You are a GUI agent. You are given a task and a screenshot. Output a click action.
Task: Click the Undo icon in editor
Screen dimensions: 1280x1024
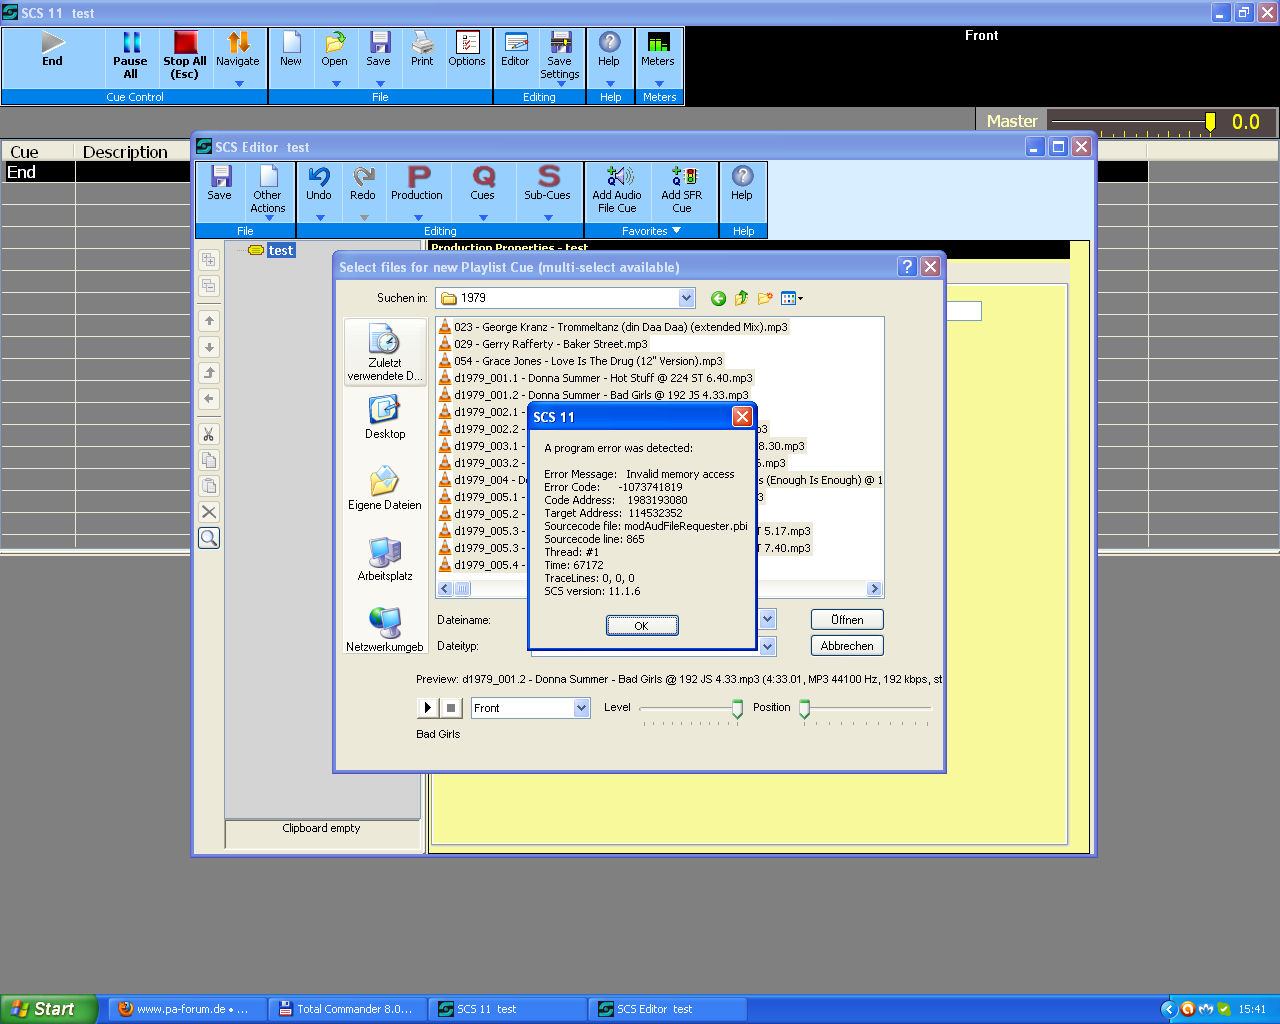[319, 177]
